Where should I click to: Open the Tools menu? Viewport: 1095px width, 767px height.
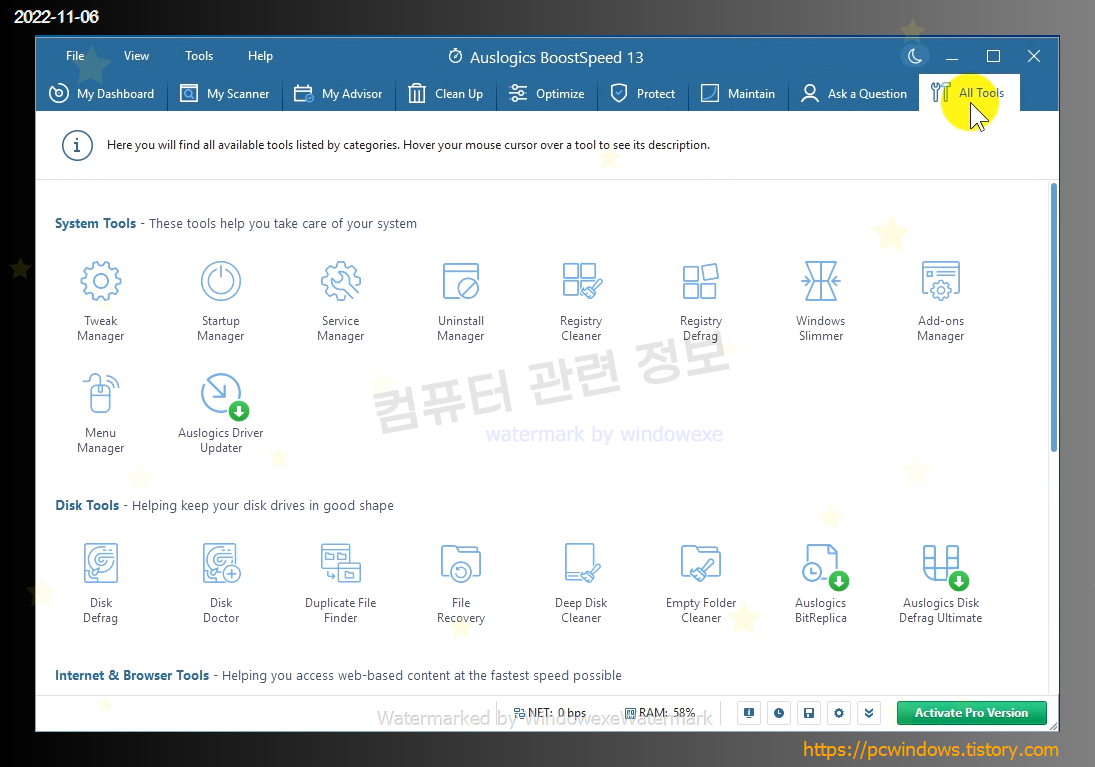(199, 56)
